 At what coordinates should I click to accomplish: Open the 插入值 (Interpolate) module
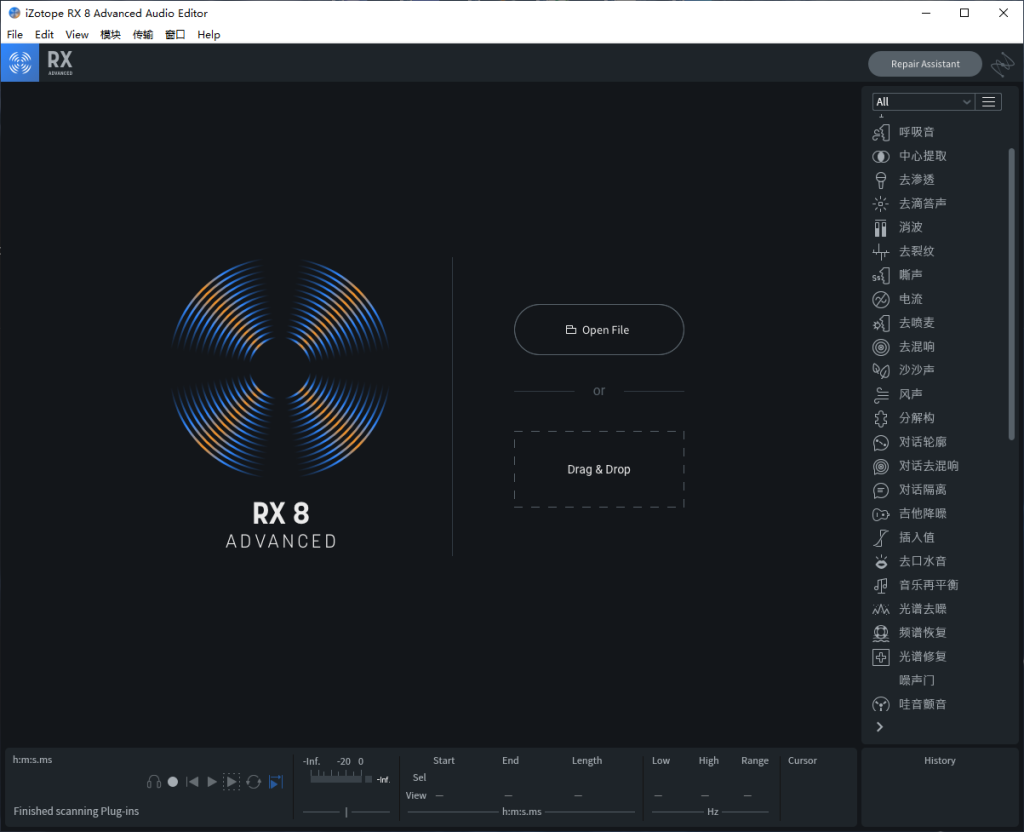click(904, 537)
